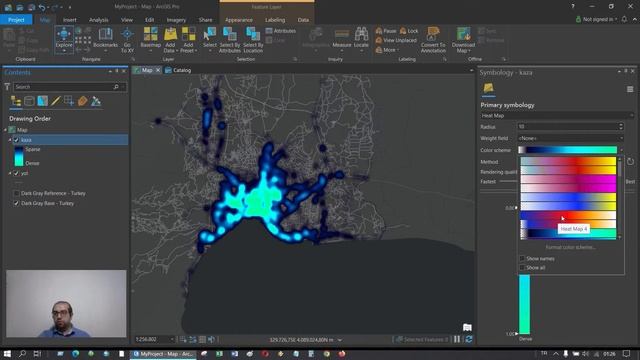Image resolution: width=640 pixels, height=360 pixels.
Task: Filter Contents by data source
Action: (29, 101)
